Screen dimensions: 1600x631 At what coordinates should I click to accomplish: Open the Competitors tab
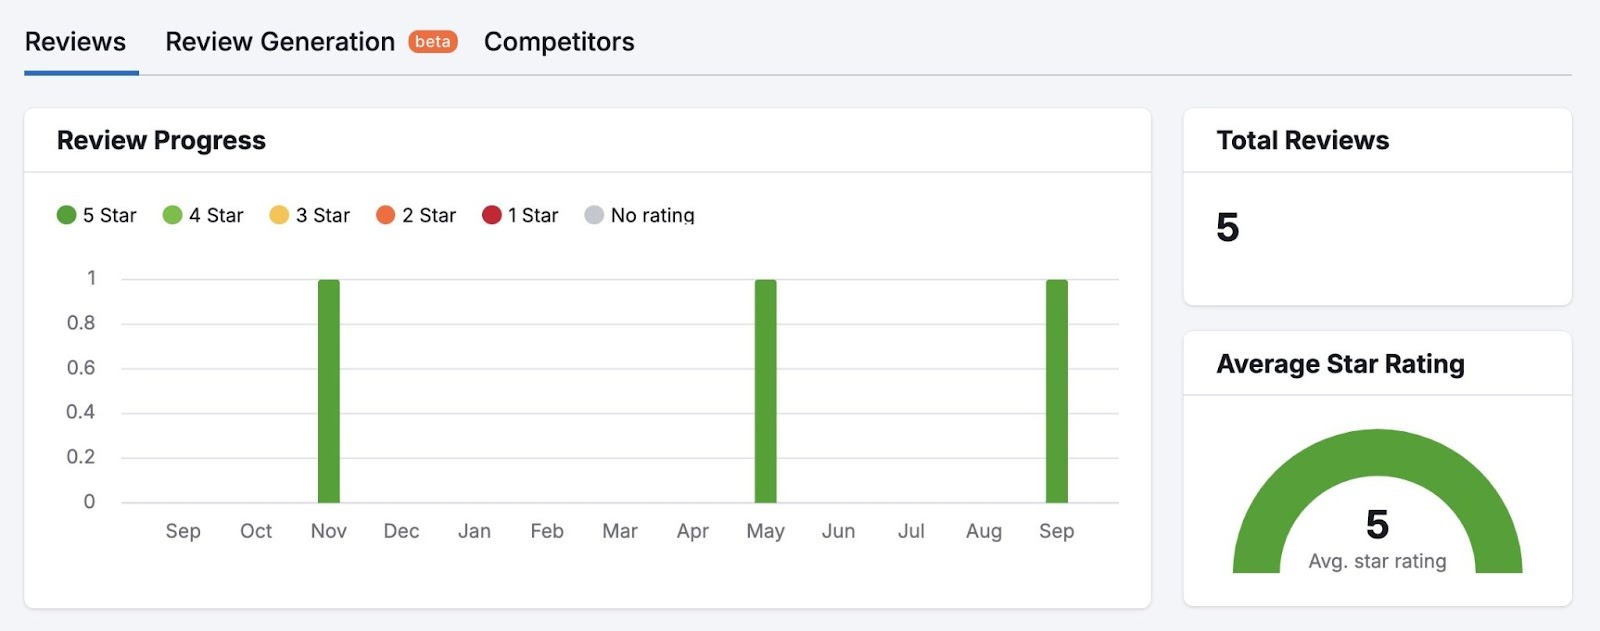coord(558,42)
